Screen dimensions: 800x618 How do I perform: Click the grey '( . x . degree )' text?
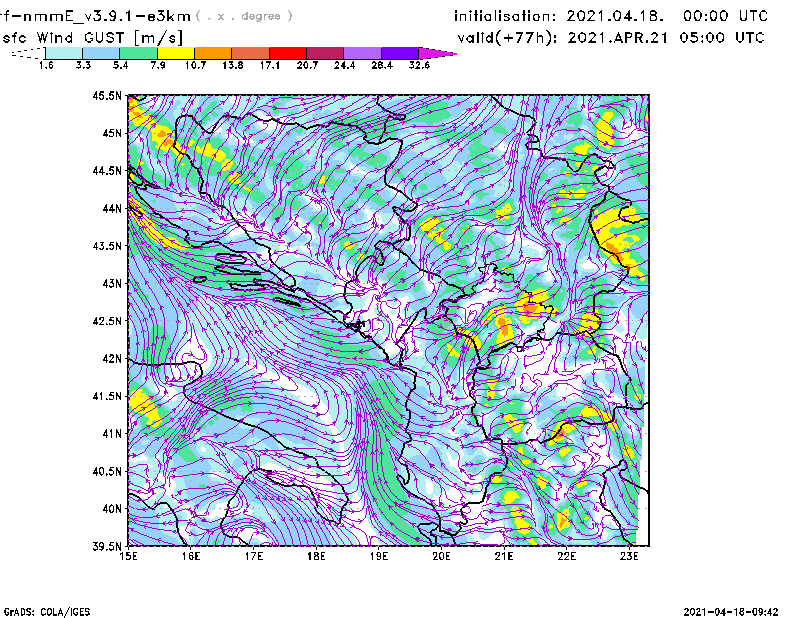(x=244, y=16)
